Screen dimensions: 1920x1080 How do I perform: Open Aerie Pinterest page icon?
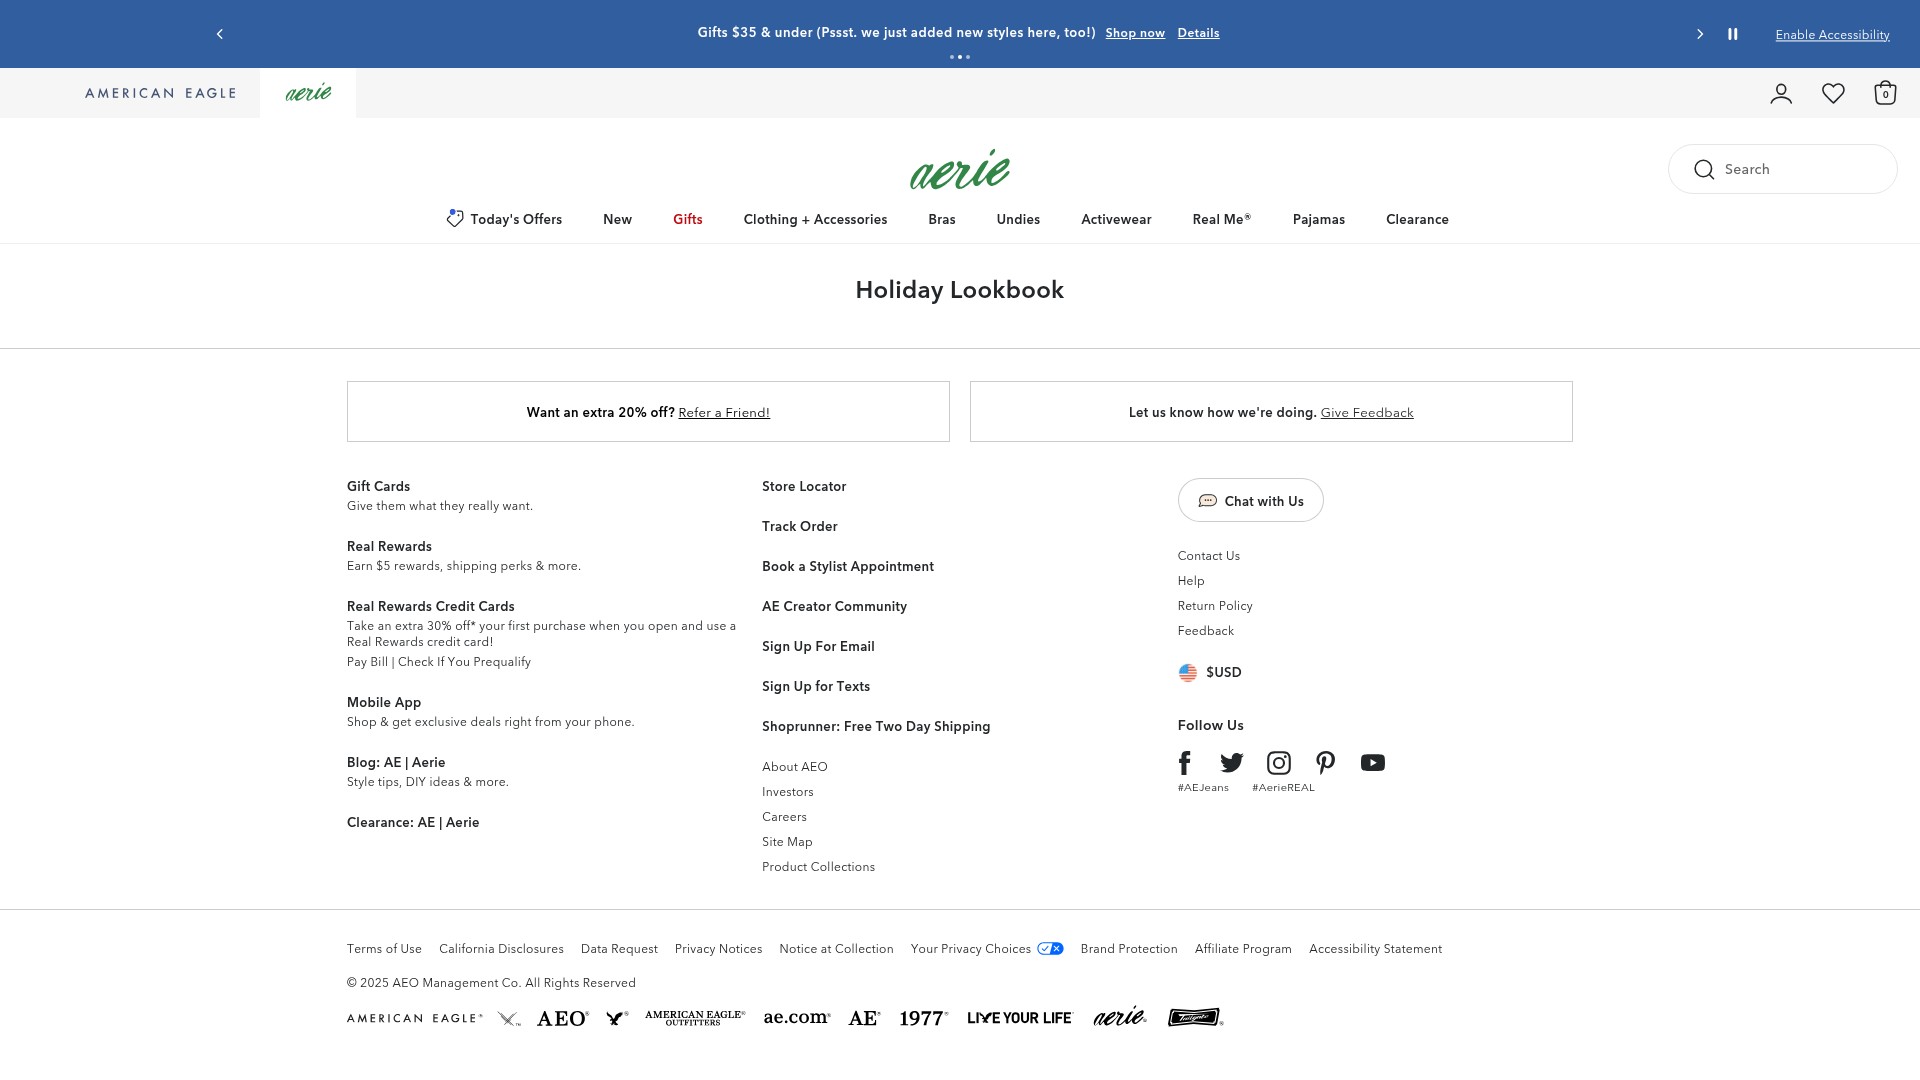coord(1326,763)
